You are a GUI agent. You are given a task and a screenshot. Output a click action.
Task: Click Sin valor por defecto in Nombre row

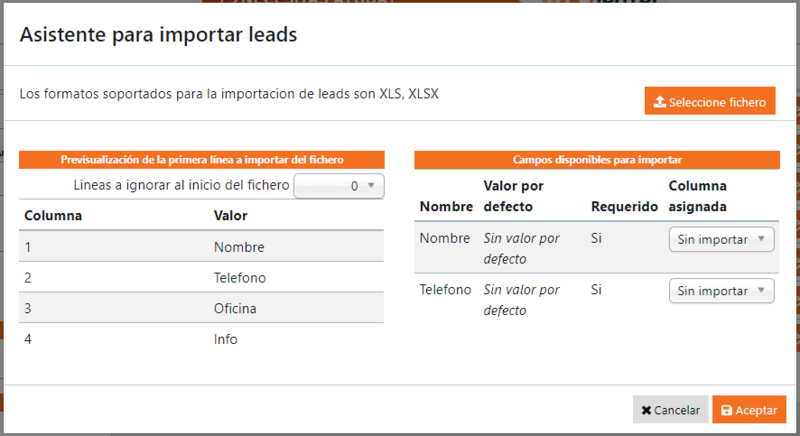pos(521,248)
